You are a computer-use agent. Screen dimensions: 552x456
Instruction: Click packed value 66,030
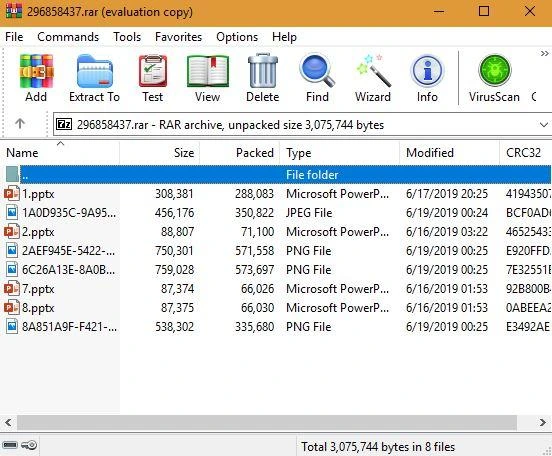coord(257,308)
